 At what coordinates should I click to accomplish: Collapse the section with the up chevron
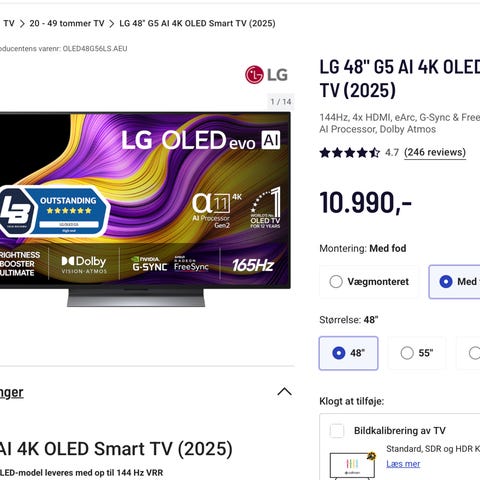click(284, 392)
